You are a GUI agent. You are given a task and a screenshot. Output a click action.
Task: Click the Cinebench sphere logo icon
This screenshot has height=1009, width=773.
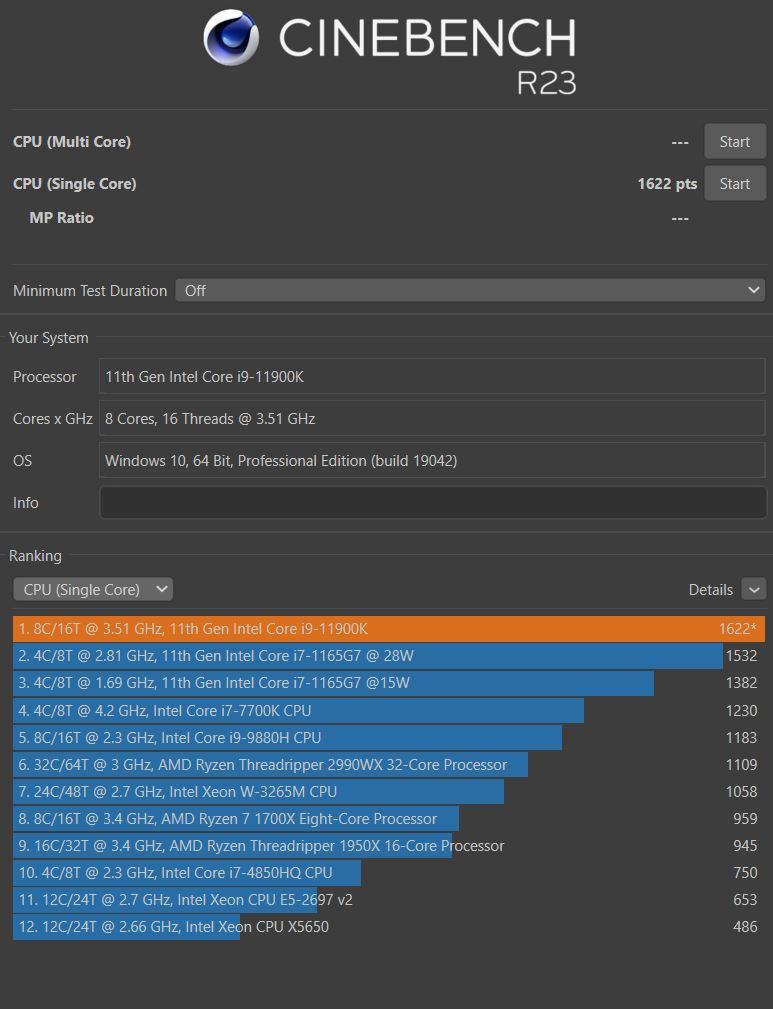click(231, 37)
